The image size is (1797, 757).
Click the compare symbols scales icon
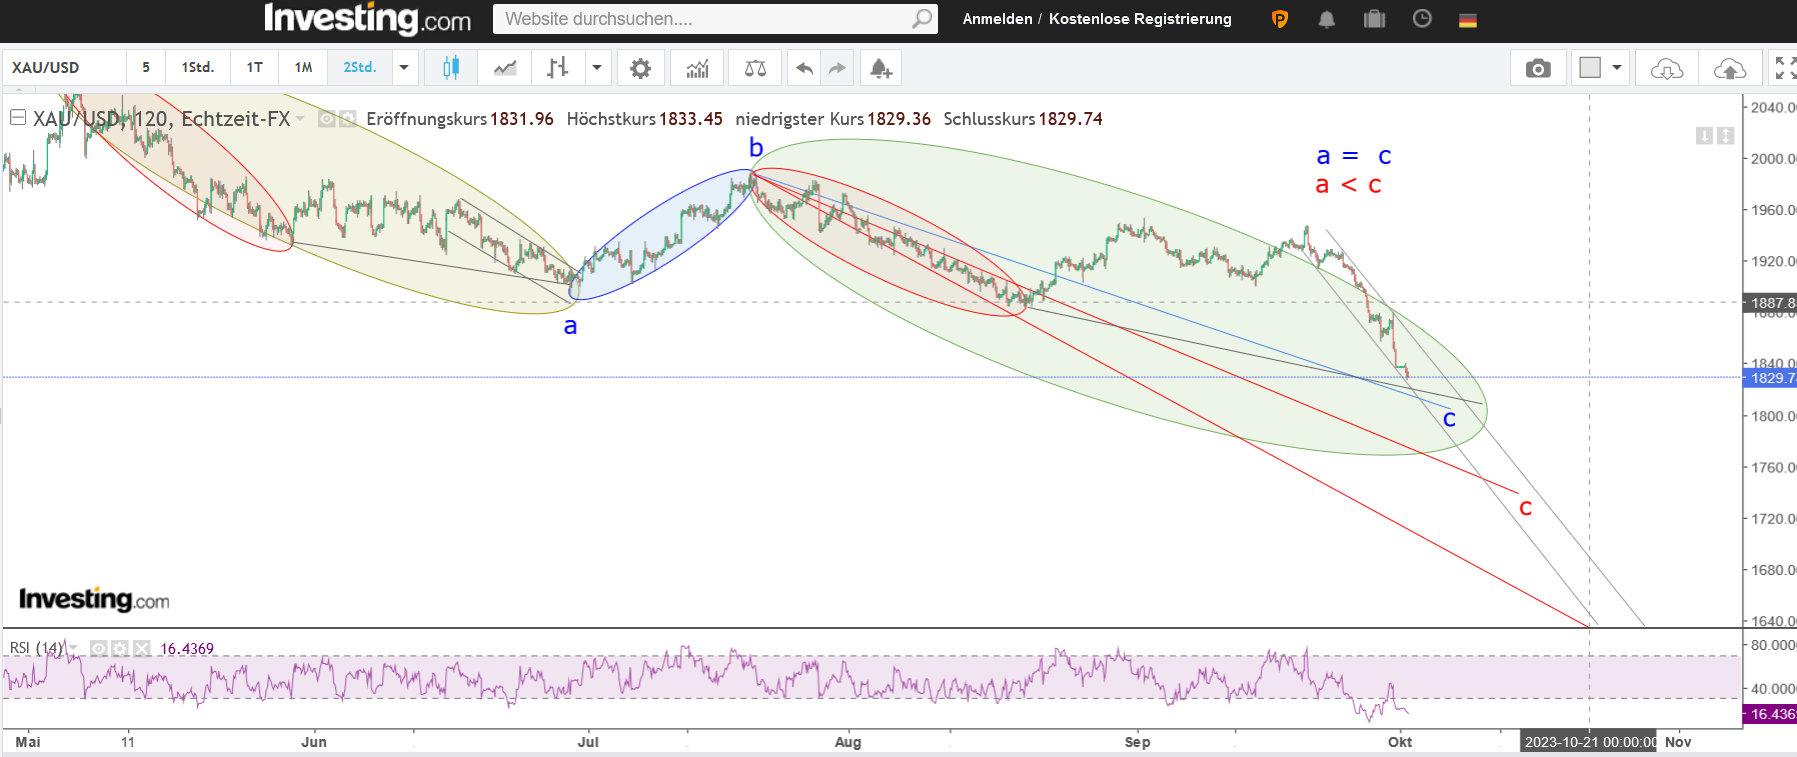pos(755,68)
